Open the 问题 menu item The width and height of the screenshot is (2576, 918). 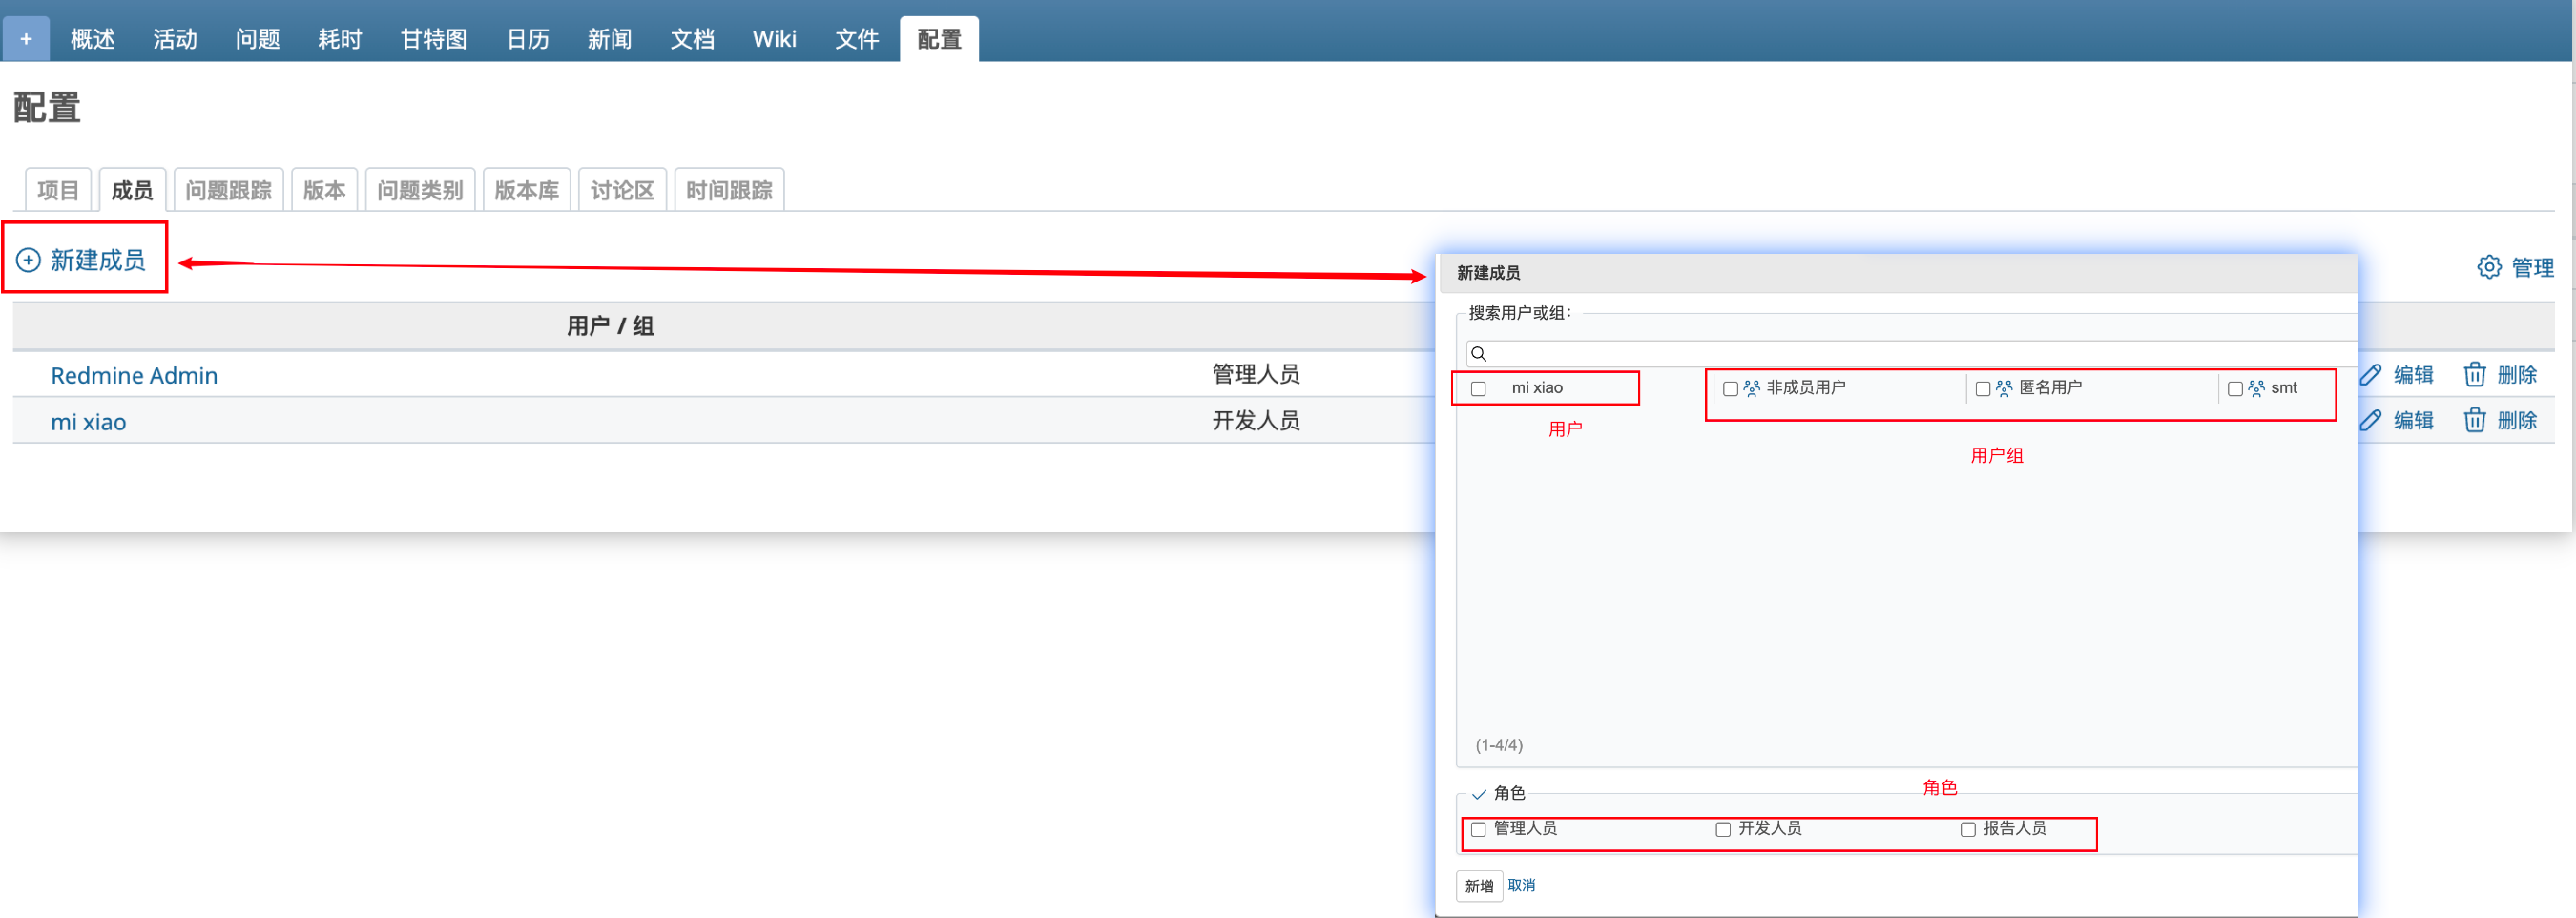pos(257,39)
